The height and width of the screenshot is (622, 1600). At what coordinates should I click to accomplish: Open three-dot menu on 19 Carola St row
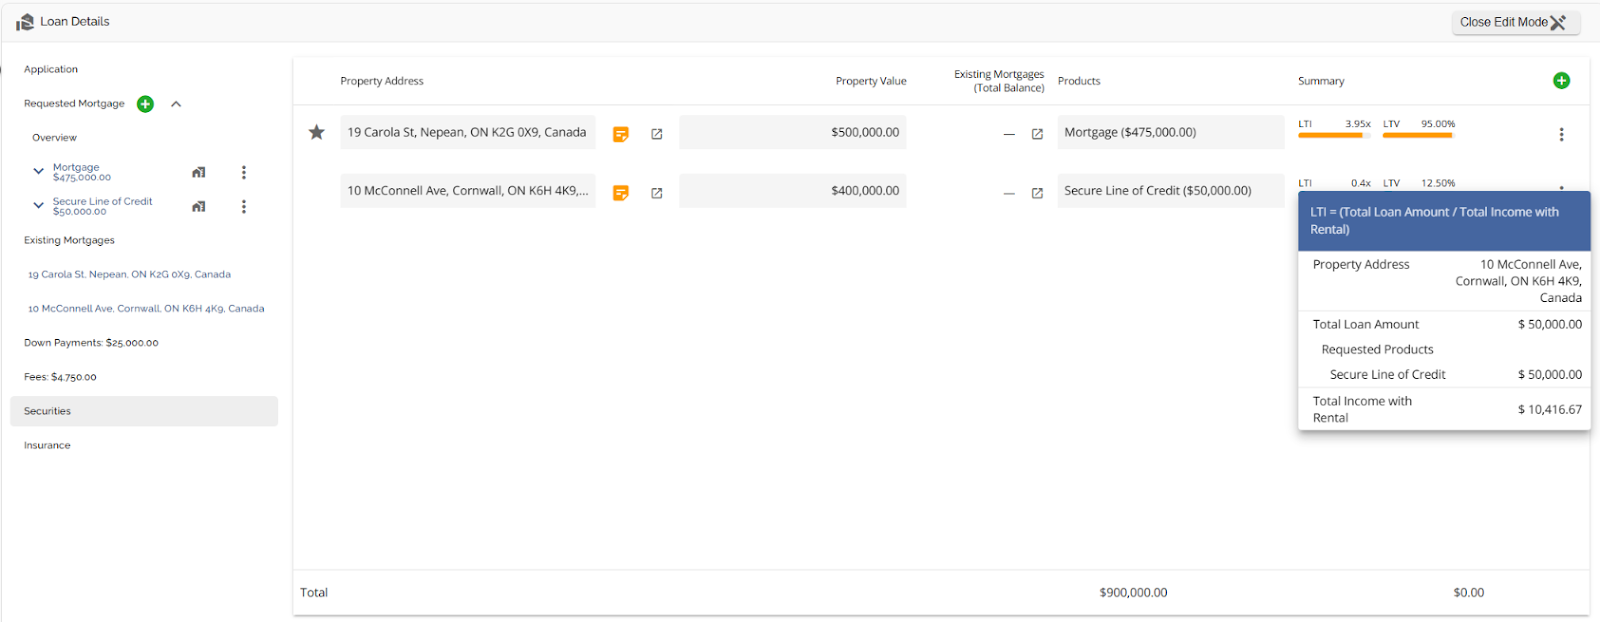(1561, 134)
